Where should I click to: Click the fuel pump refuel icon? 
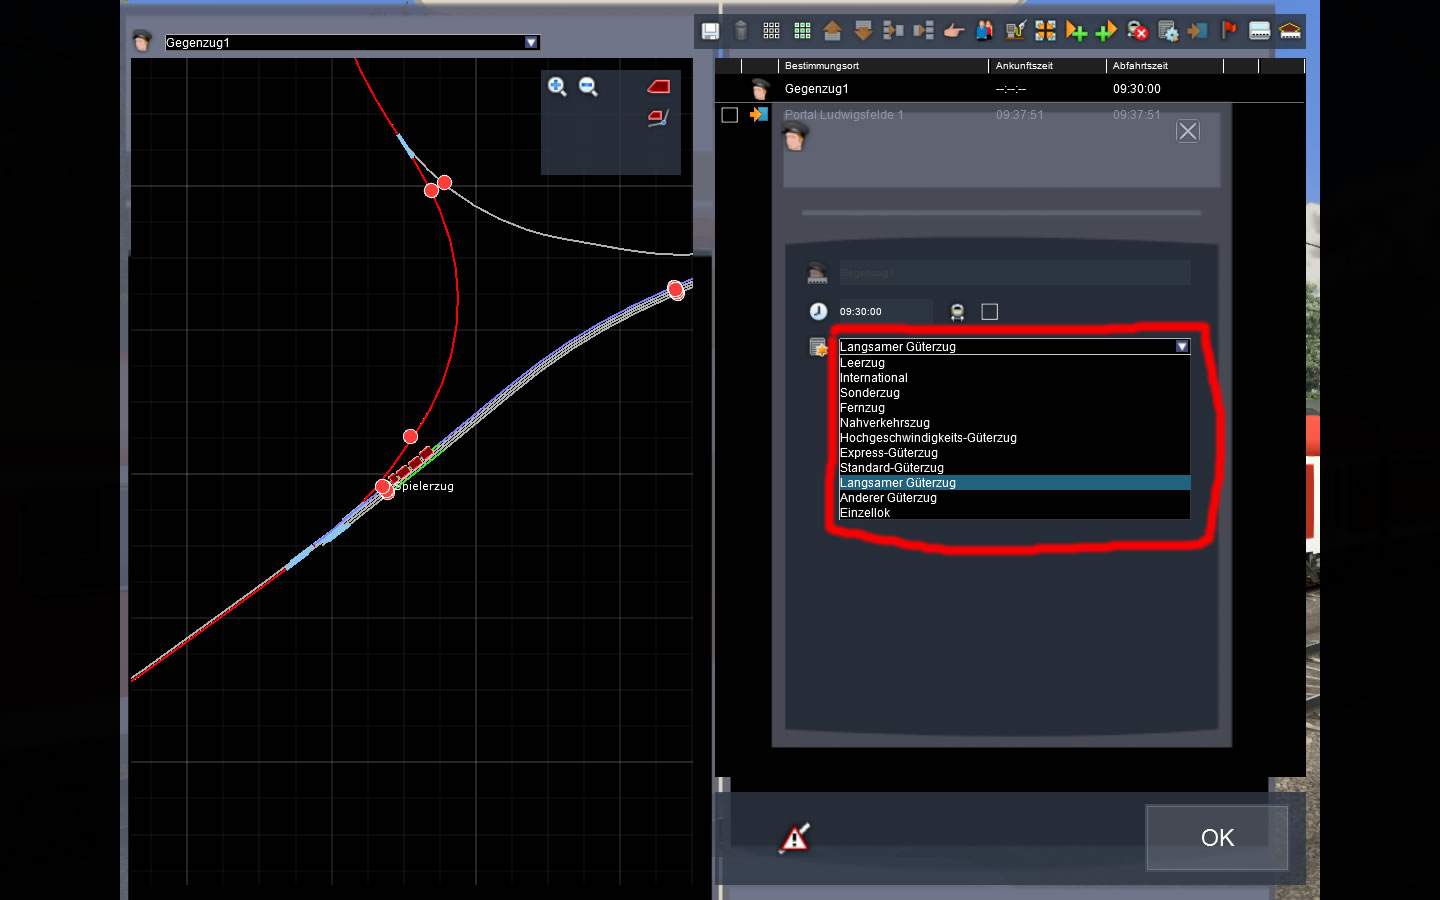point(1015,31)
